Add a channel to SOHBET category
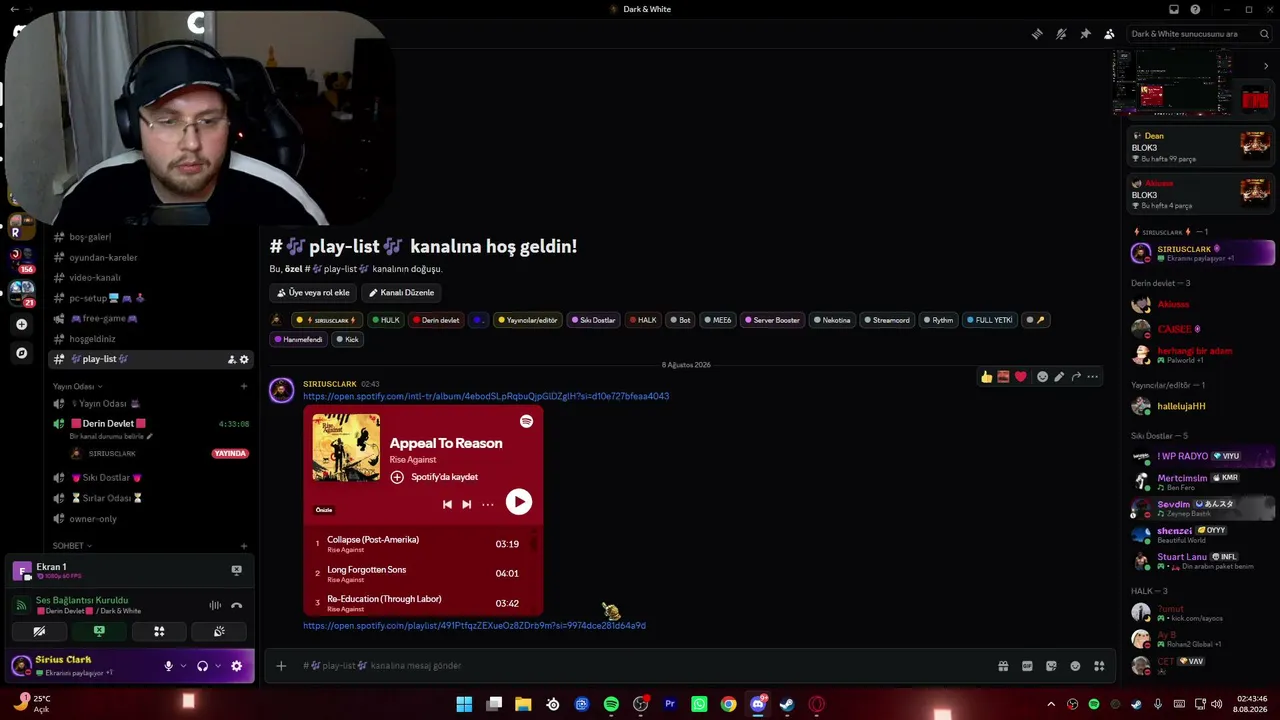 pos(244,546)
